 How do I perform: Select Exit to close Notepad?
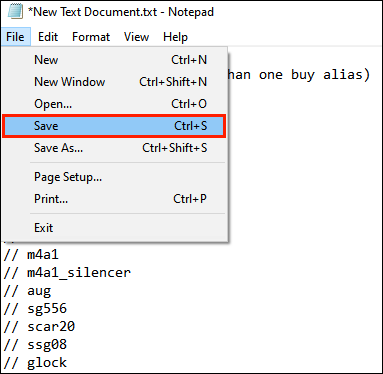pos(115,228)
